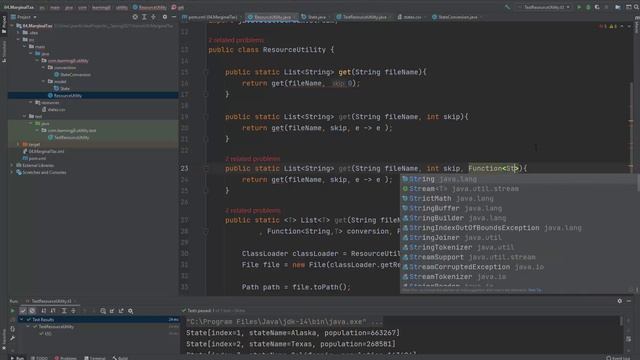Collapse the resources folder in project tree

click(x=31, y=102)
